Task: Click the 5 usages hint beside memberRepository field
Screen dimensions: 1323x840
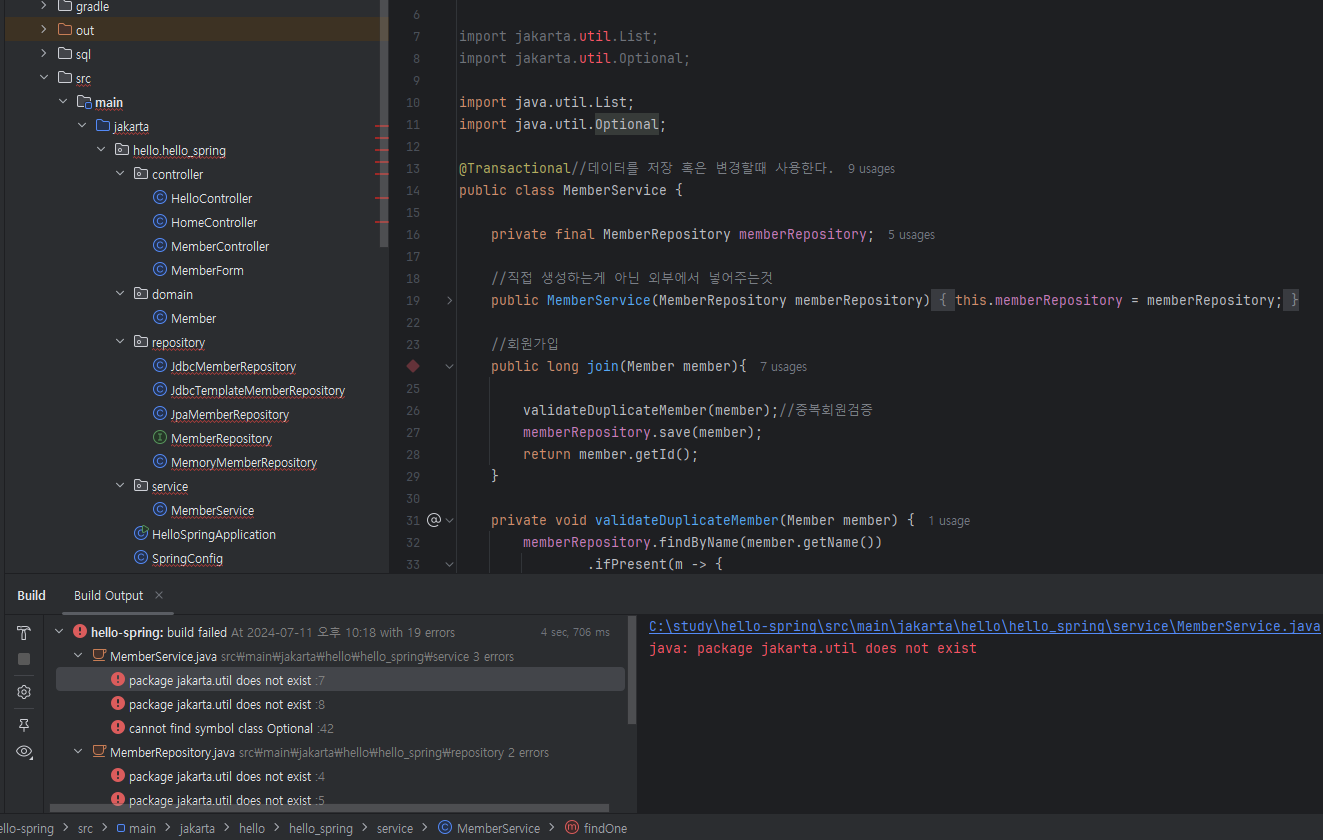Action: coord(911,235)
